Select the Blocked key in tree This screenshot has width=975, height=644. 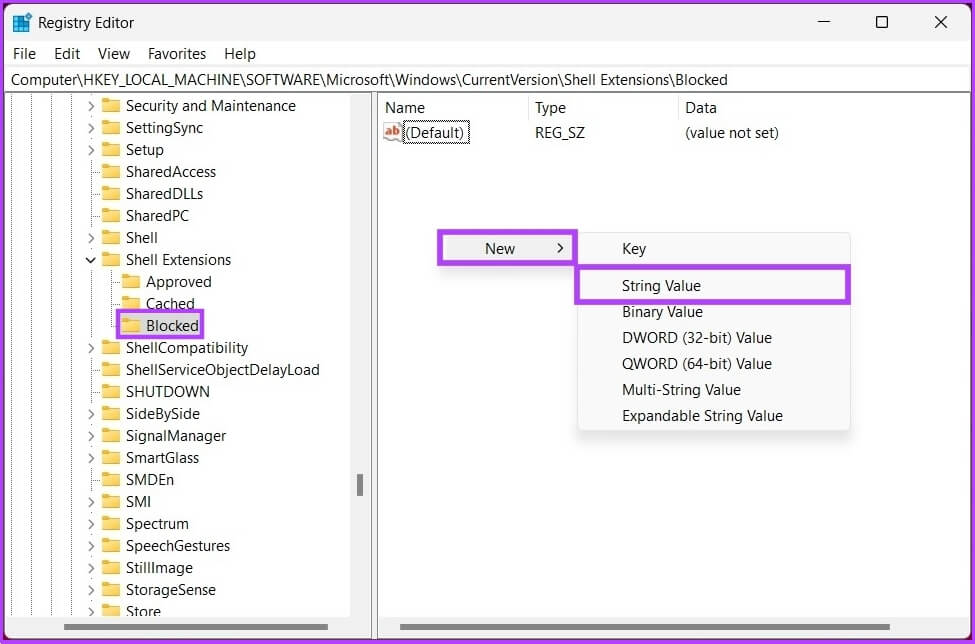[x=172, y=325]
